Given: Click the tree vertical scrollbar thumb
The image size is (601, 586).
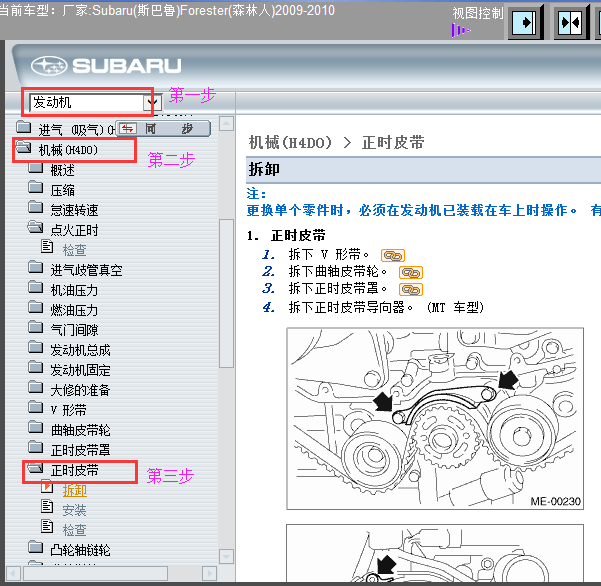Looking at the screenshot, I should (x=226, y=294).
